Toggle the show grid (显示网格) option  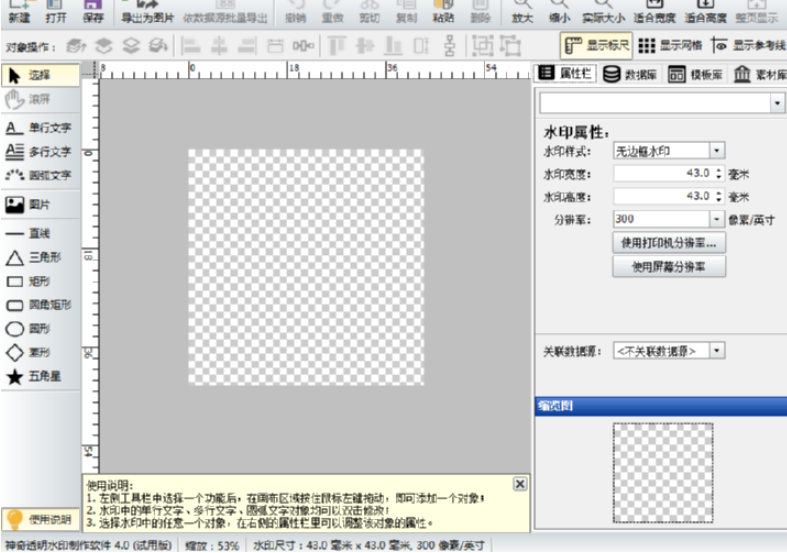670,45
